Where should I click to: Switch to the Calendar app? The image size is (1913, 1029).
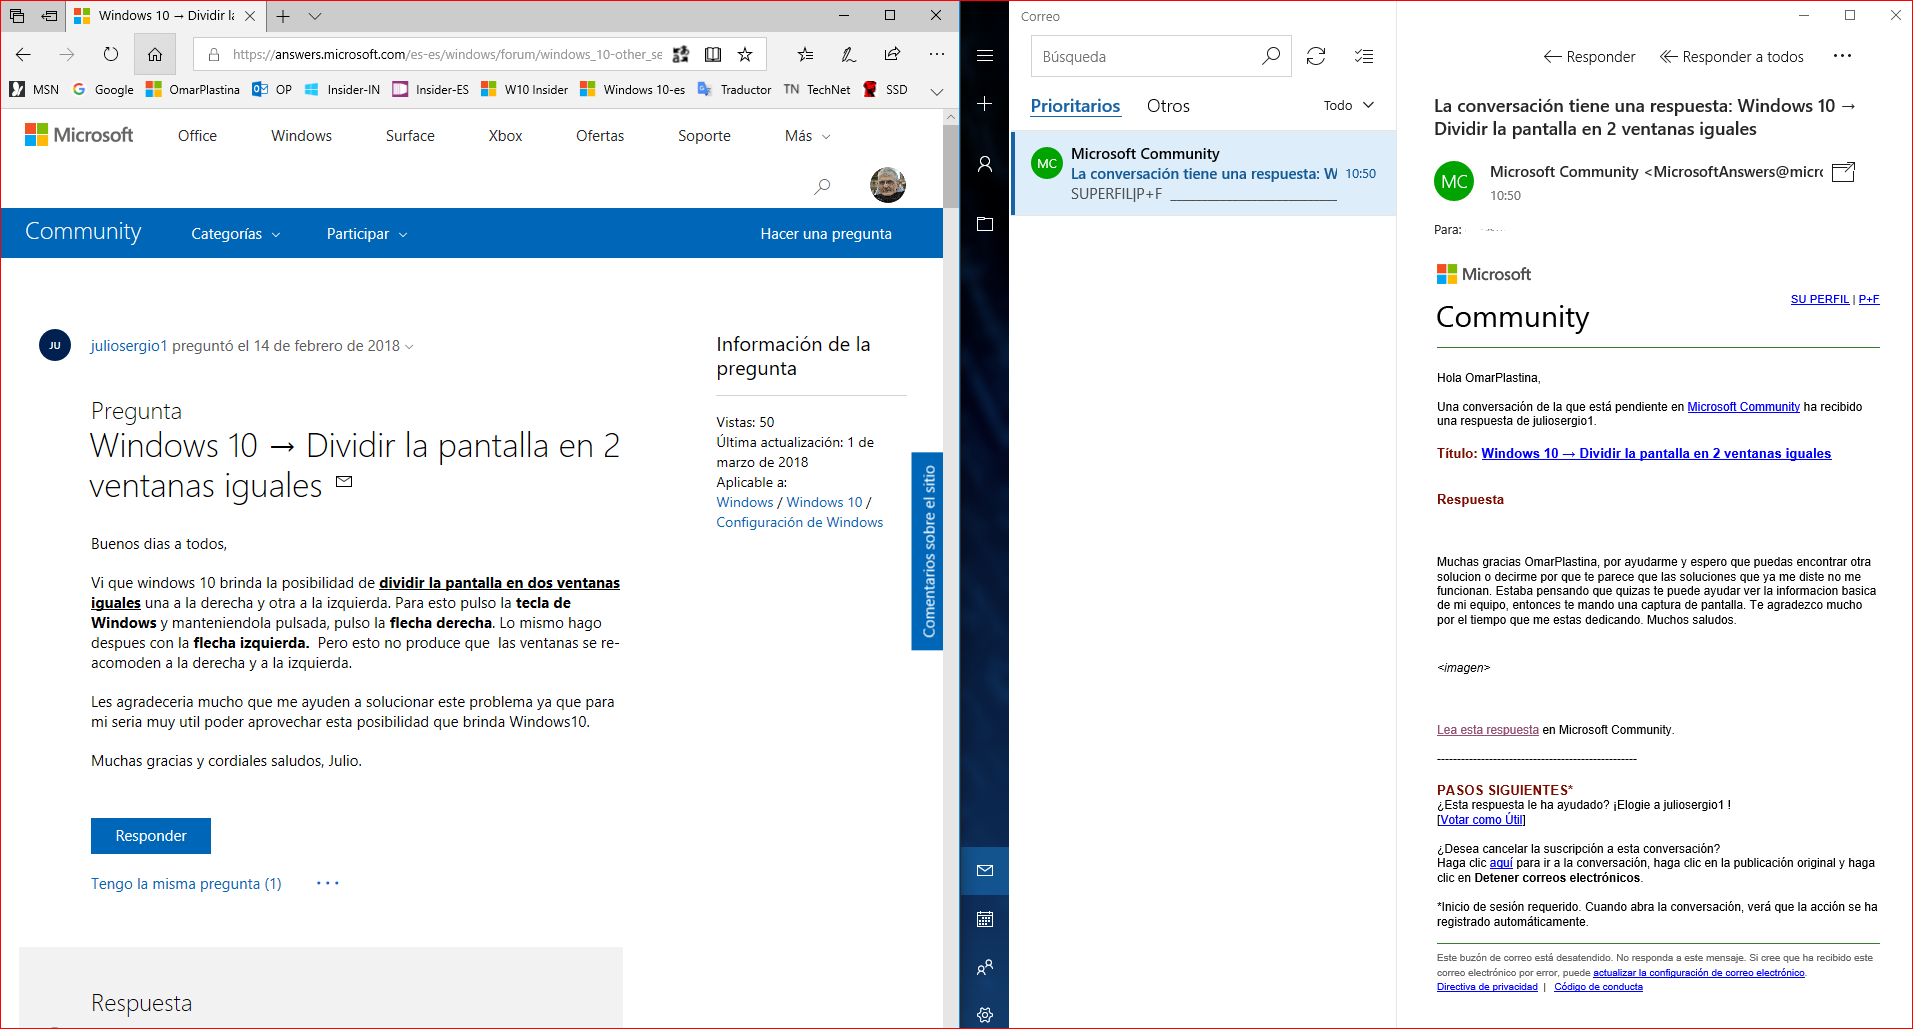tap(985, 919)
